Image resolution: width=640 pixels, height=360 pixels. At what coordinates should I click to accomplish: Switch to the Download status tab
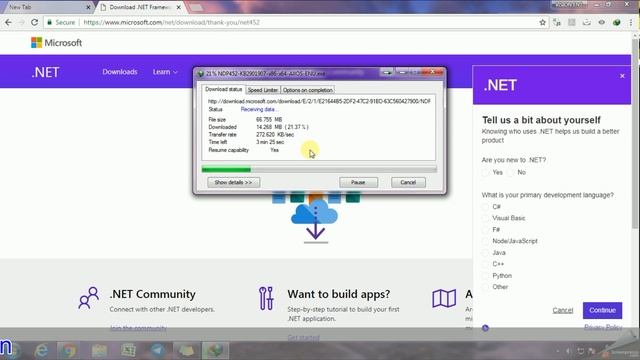(x=223, y=89)
